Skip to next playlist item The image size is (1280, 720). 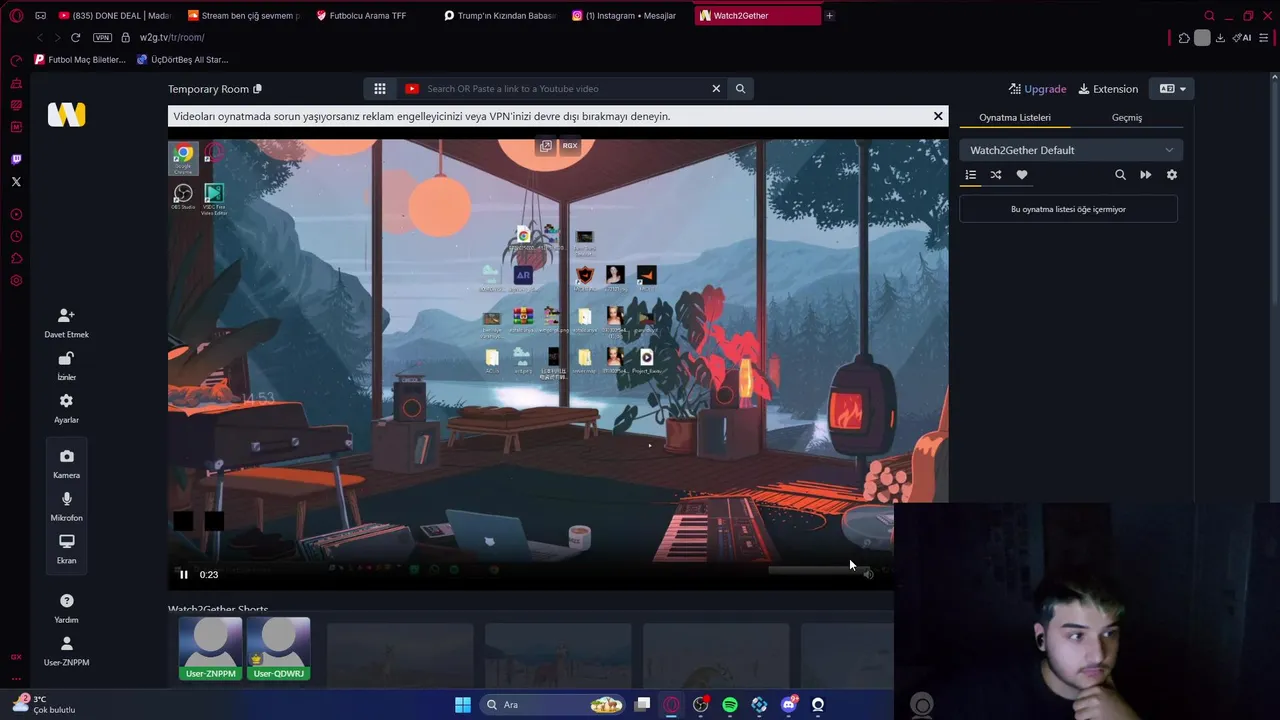pyautogui.click(x=1146, y=175)
